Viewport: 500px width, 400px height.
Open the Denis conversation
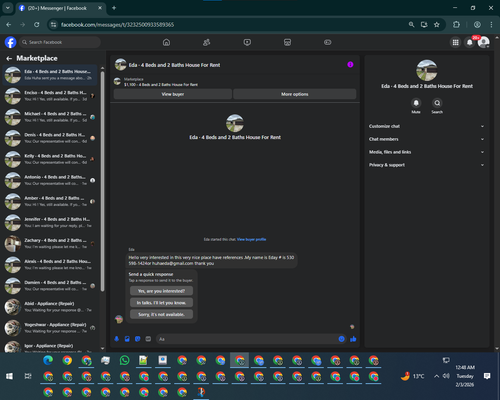50,138
